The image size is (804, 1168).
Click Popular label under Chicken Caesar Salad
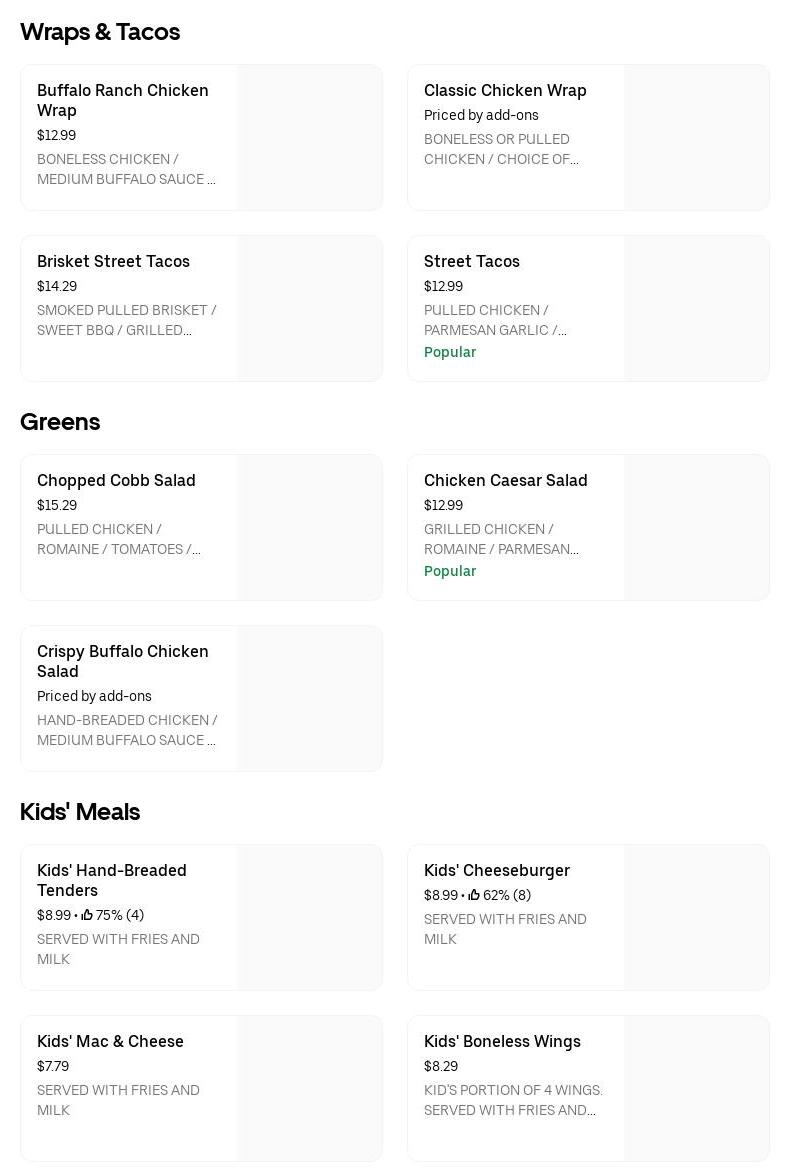click(450, 571)
